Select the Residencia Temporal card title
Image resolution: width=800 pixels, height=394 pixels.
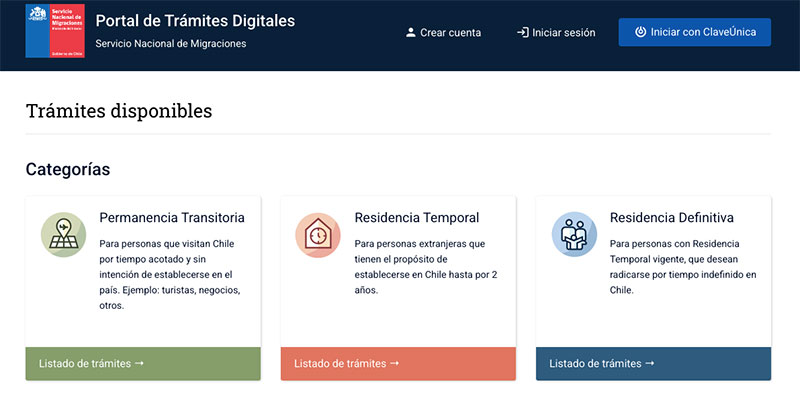click(417, 218)
